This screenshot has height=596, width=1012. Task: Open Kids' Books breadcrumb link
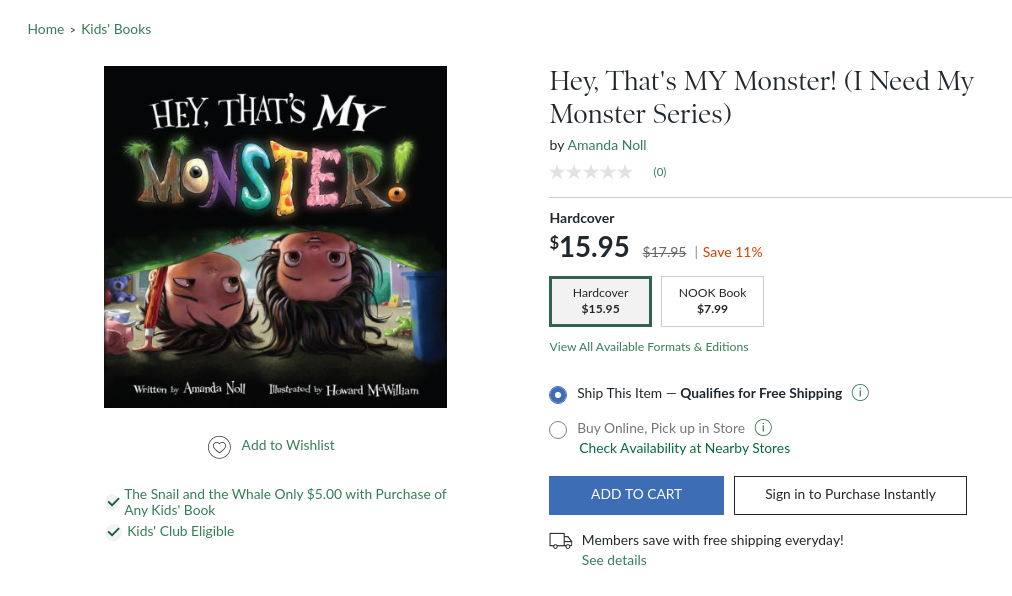pos(116,29)
